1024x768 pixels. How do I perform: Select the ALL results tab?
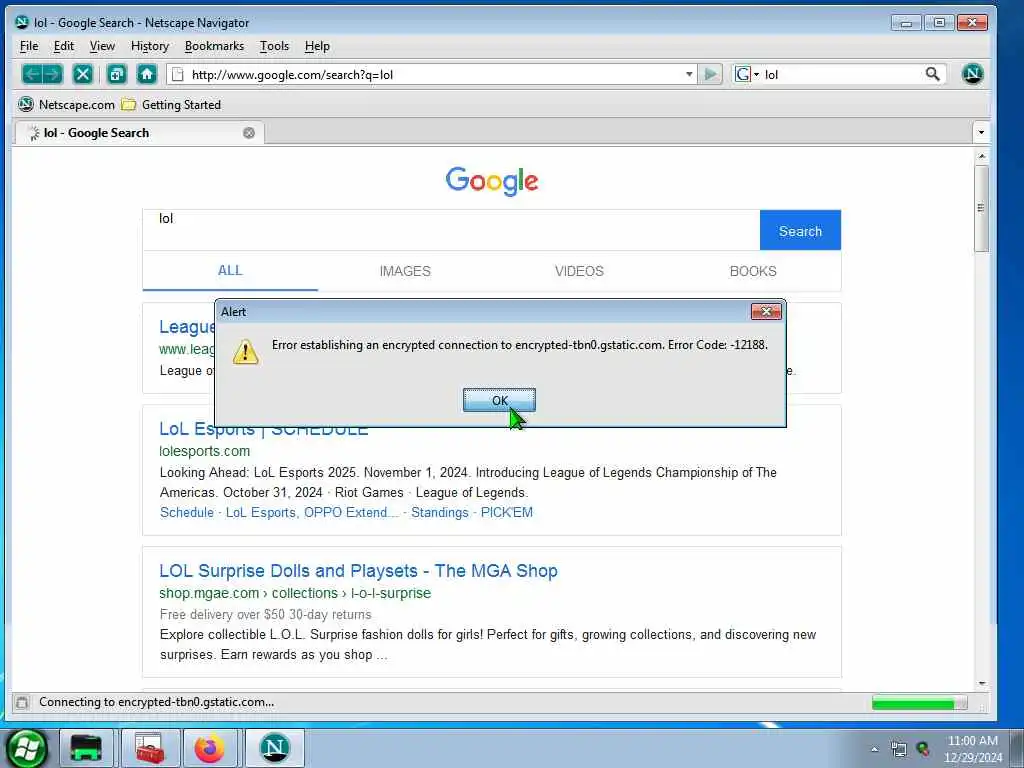230,271
